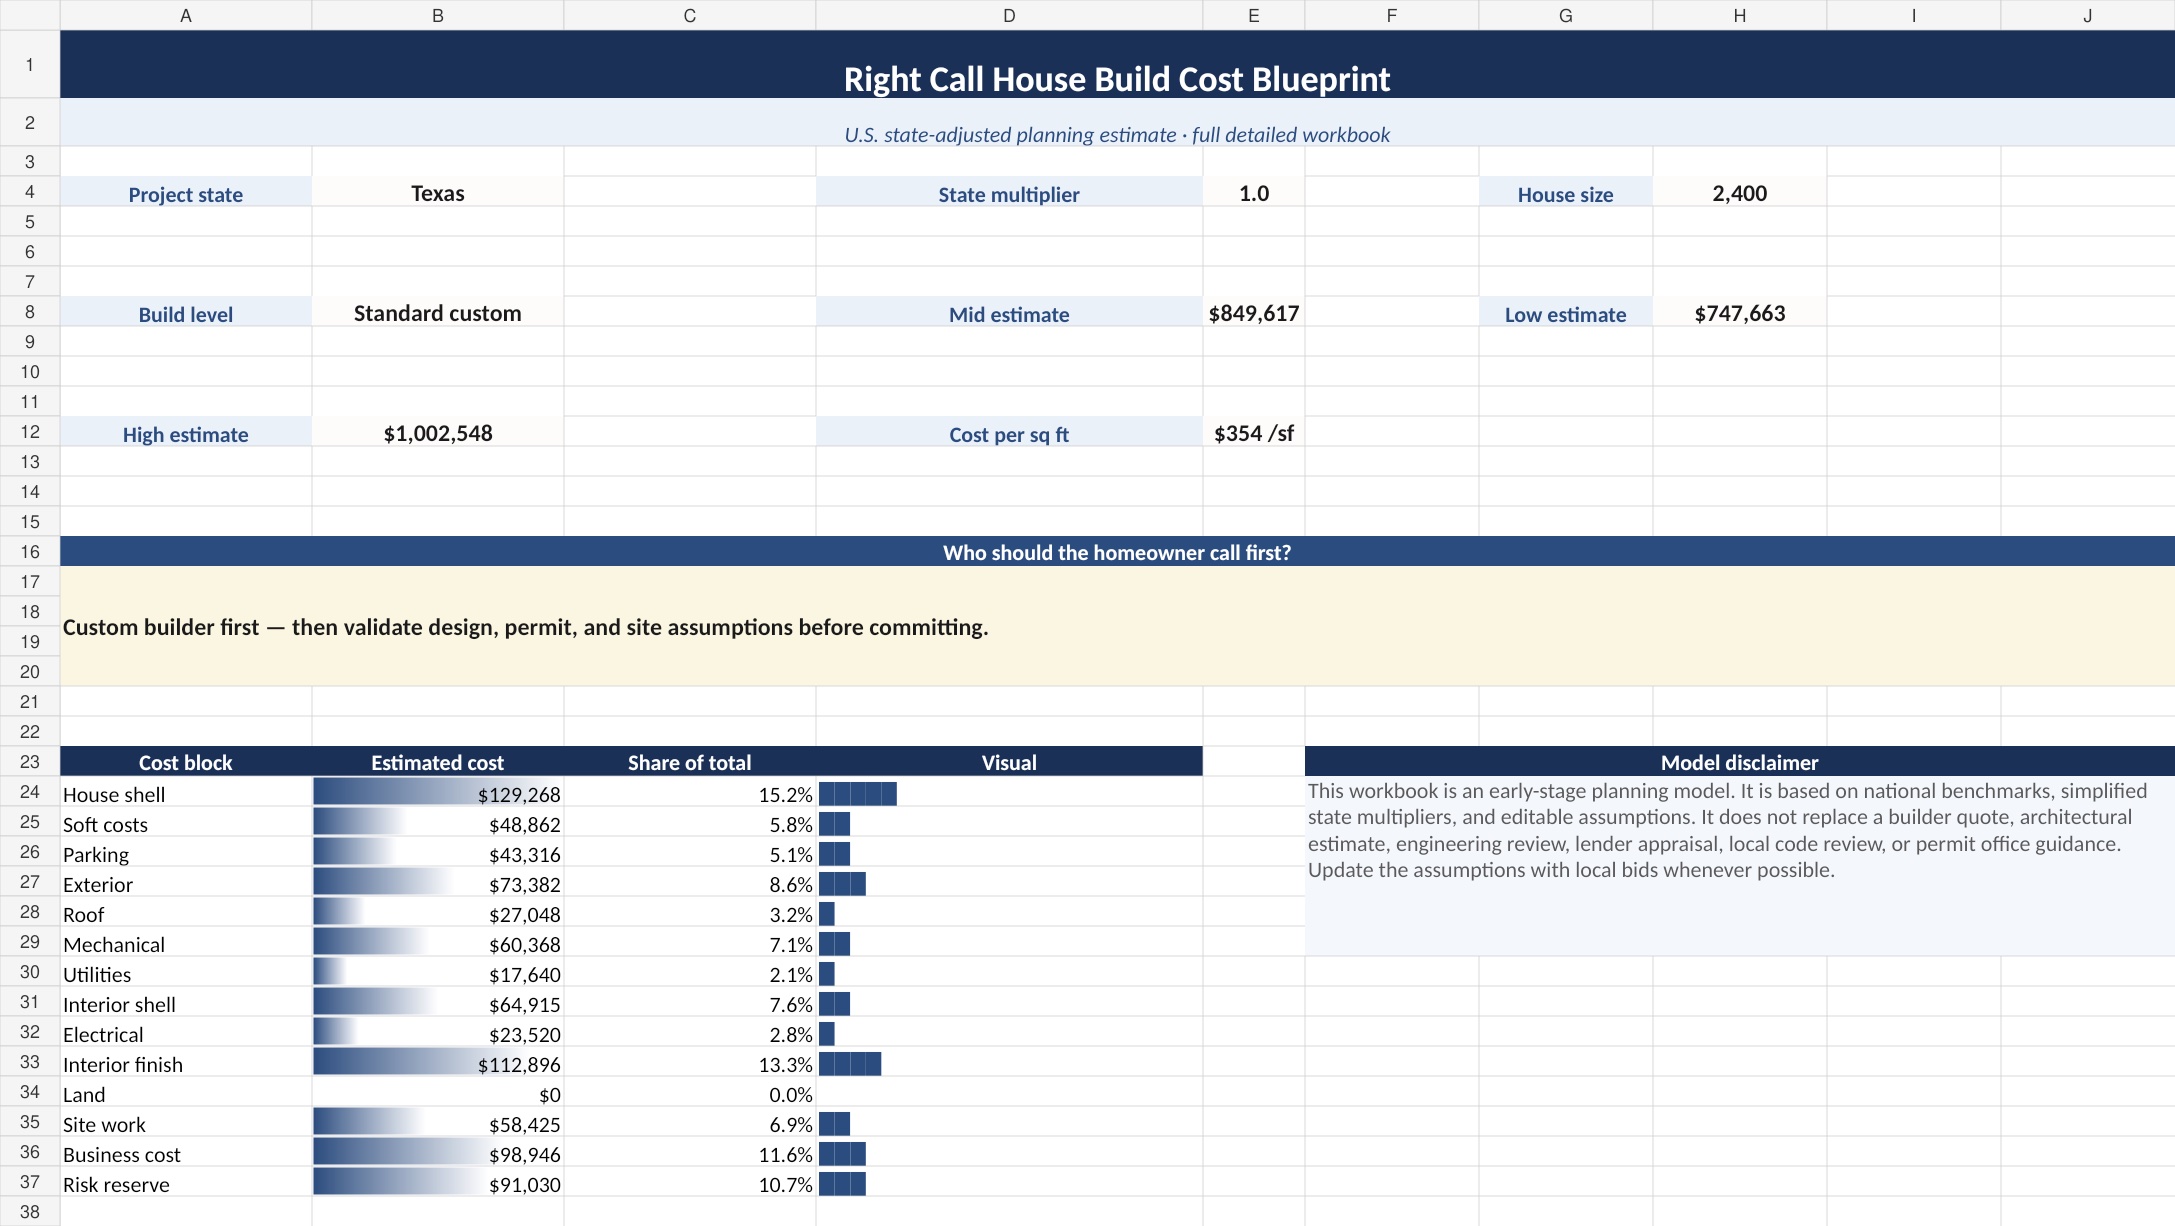Select the cost per sq ft $354 /sf cell
This screenshot has height=1226, width=2175.
click(x=1253, y=432)
